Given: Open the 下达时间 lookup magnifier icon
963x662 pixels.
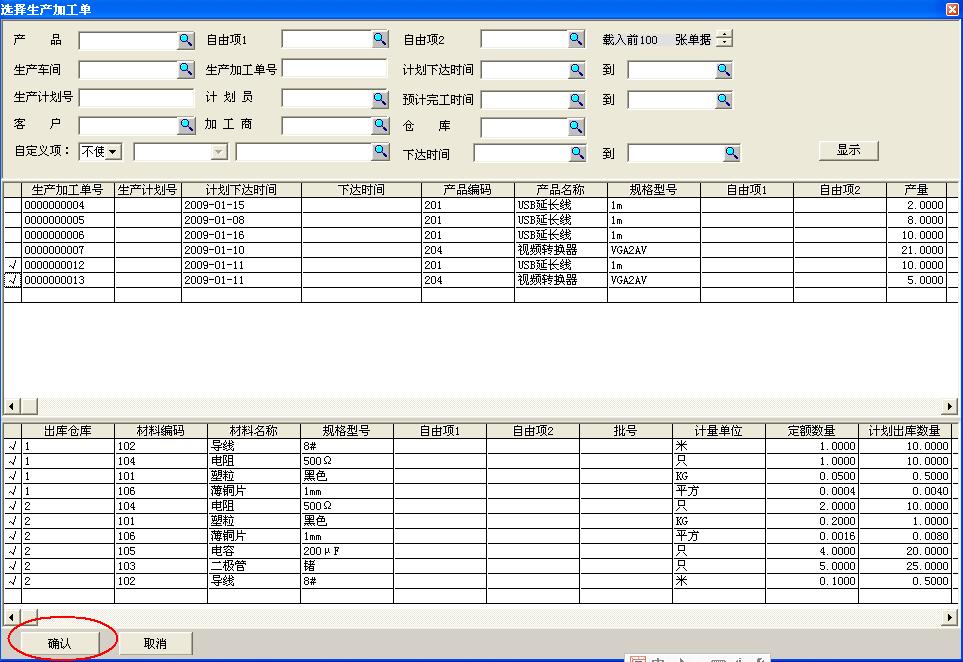Looking at the screenshot, I should click(x=578, y=152).
